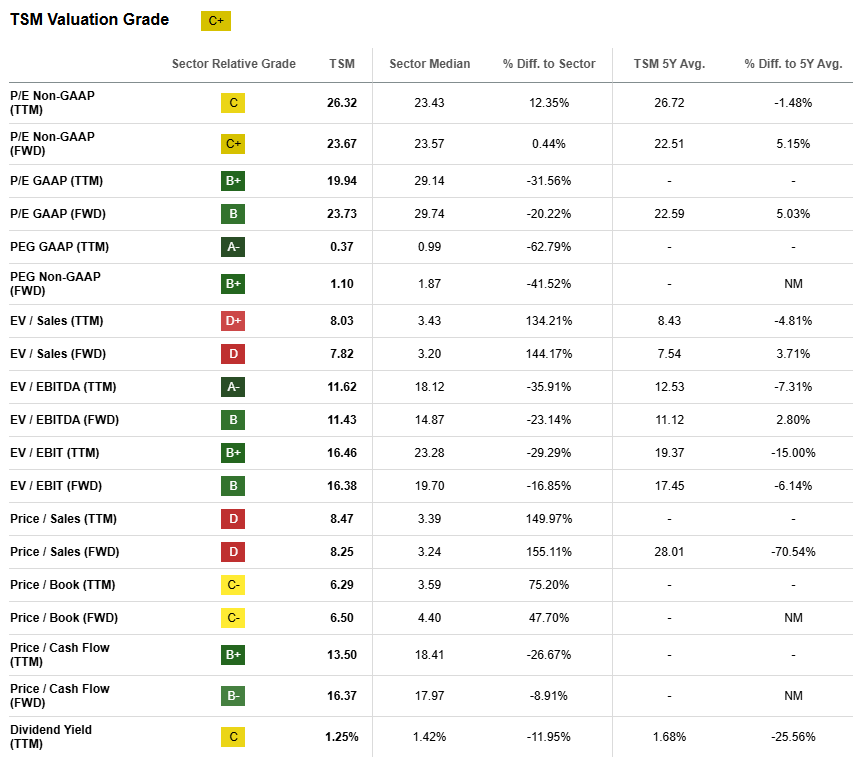The height and width of the screenshot is (757, 856).
Task: Click the B- grade for Price / Cash Flow (FWD)
Action: pyautogui.click(x=232, y=695)
